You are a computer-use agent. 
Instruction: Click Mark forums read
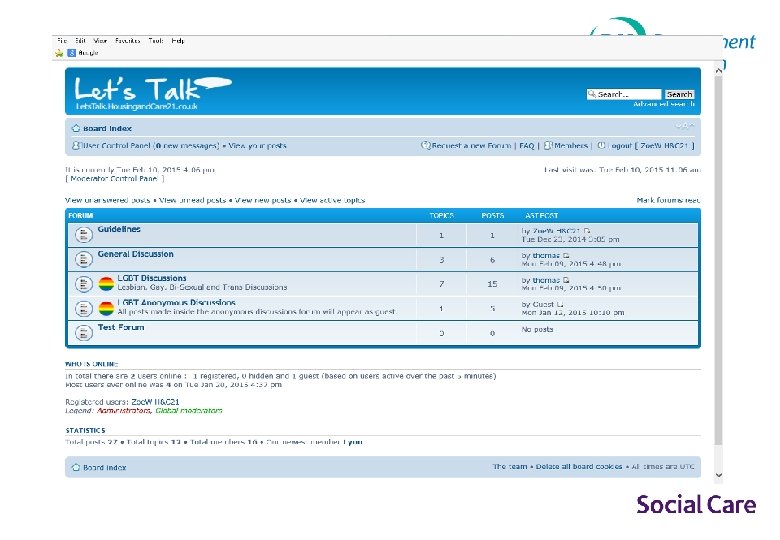pos(668,200)
